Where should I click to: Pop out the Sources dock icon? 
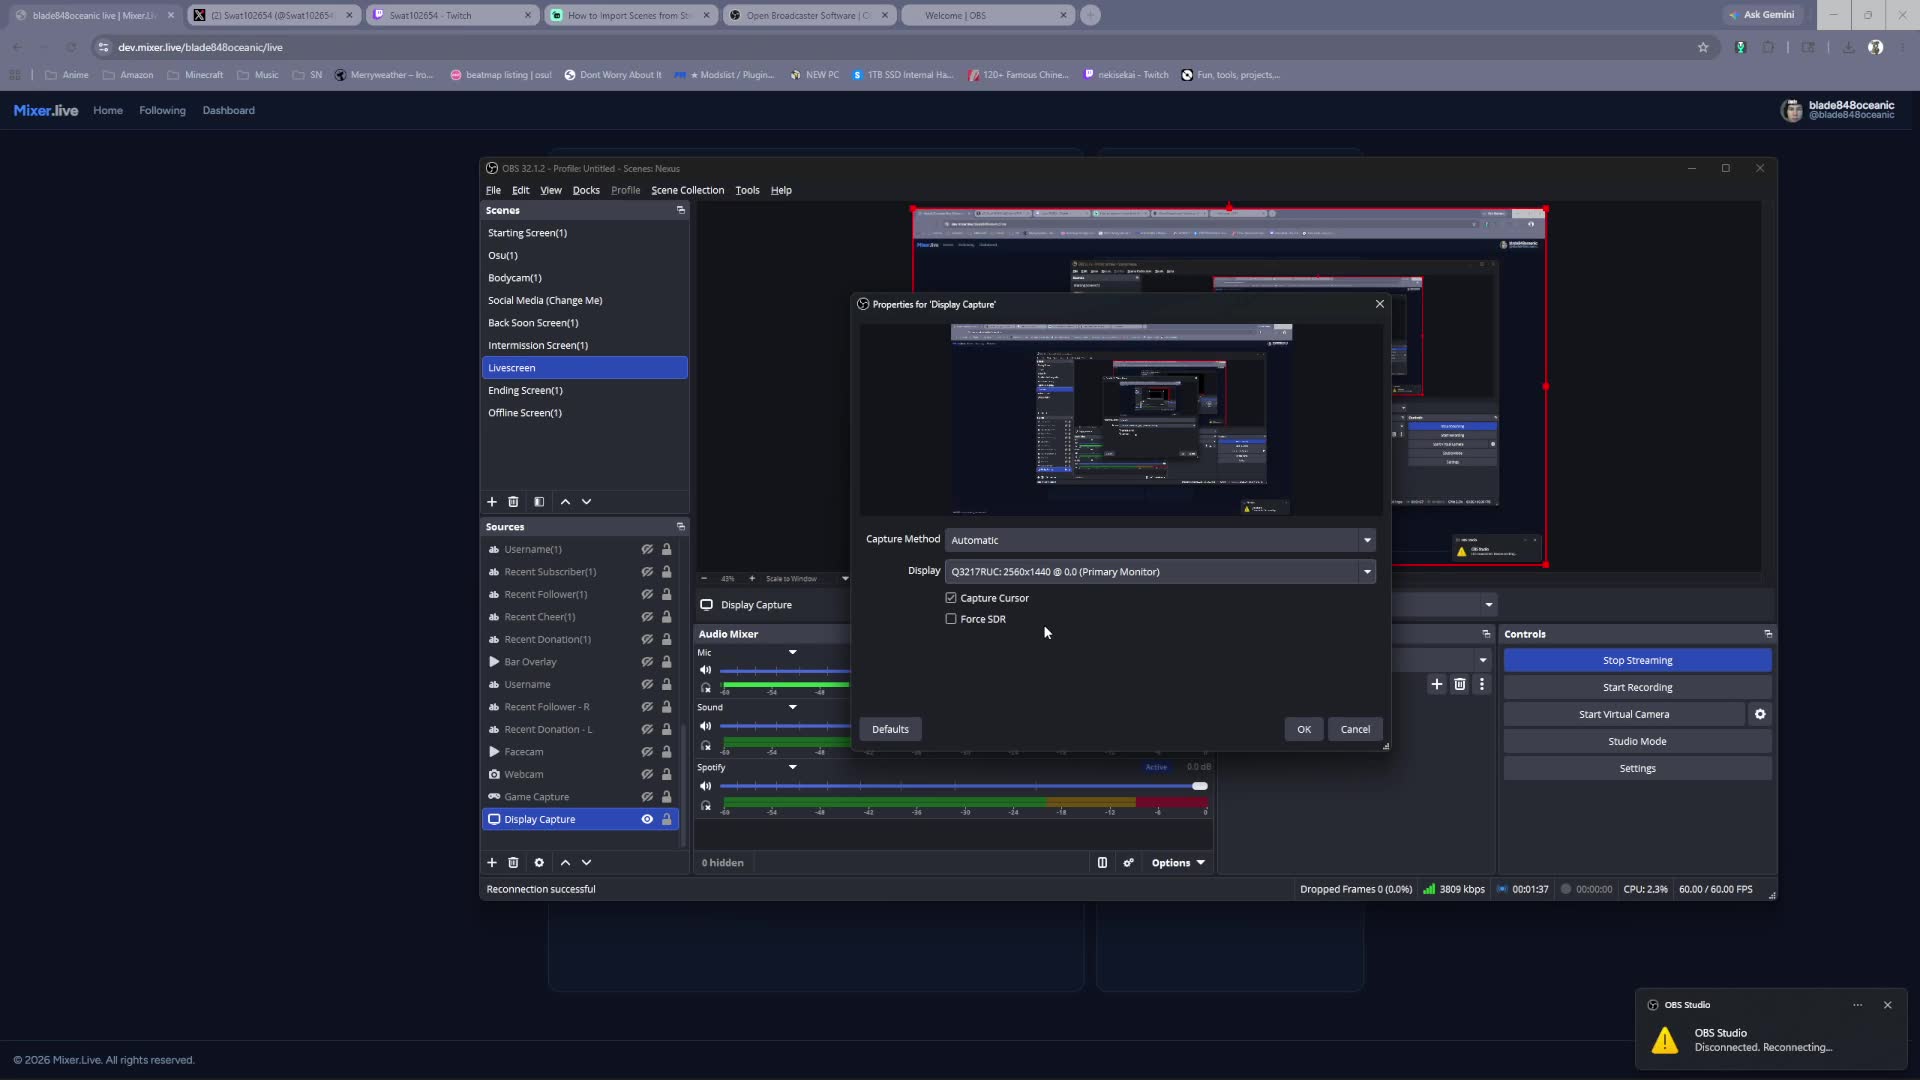(681, 527)
